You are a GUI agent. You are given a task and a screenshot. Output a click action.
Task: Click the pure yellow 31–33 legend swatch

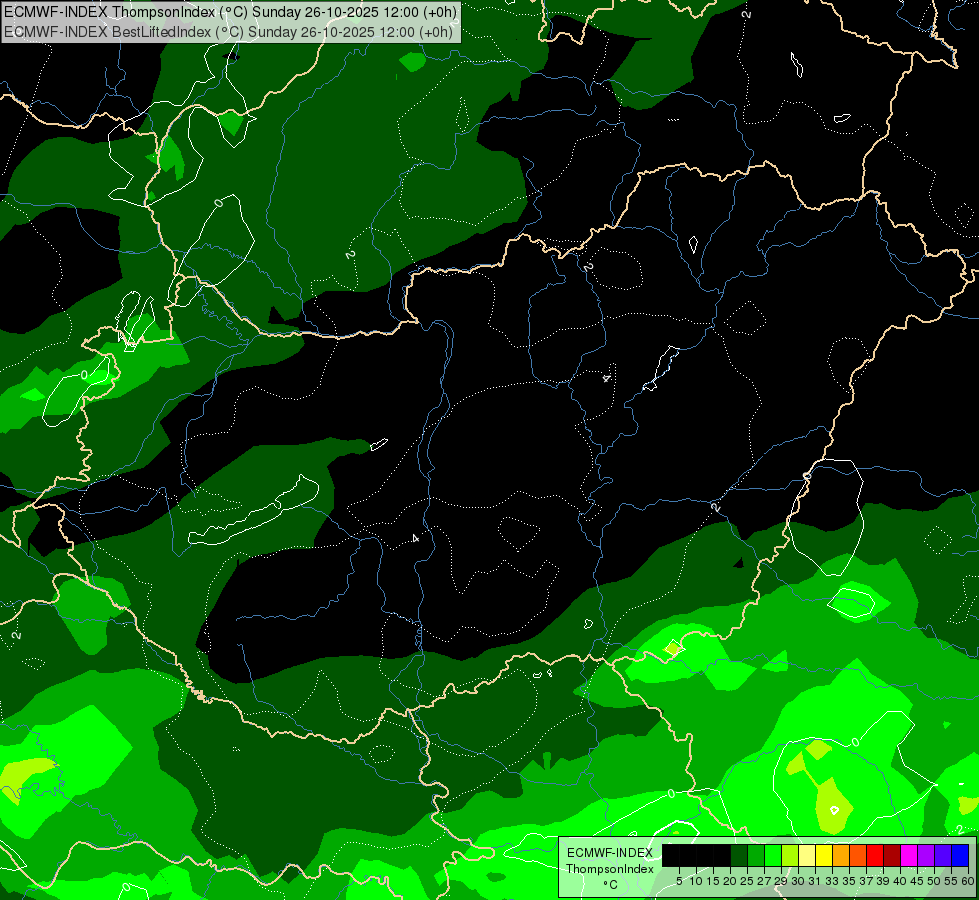tap(824, 855)
